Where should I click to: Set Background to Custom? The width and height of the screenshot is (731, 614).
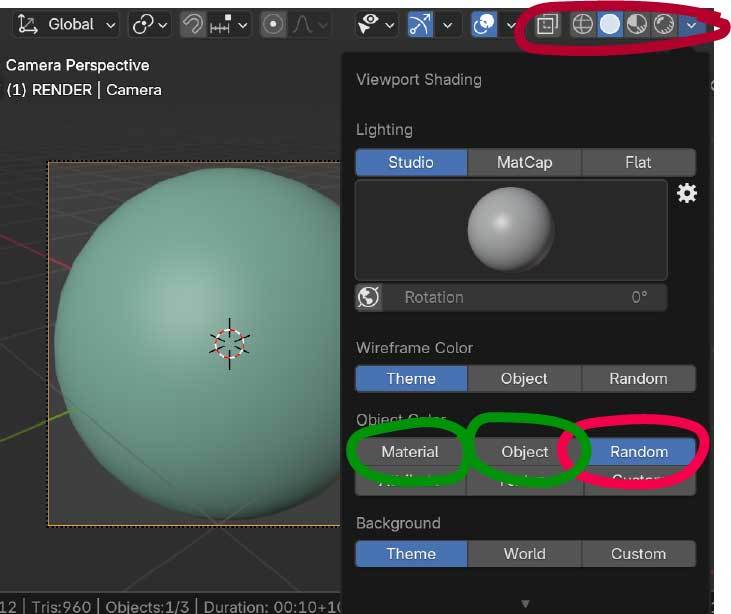[x=638, y=553]
